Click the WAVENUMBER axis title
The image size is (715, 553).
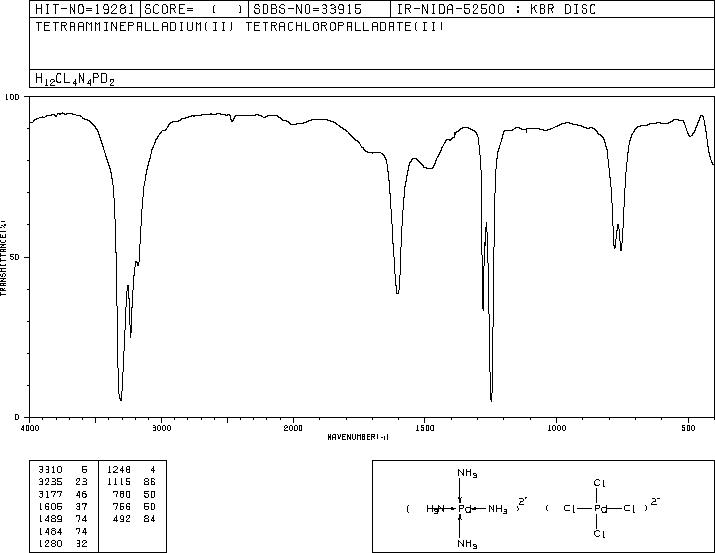[358, 437]
